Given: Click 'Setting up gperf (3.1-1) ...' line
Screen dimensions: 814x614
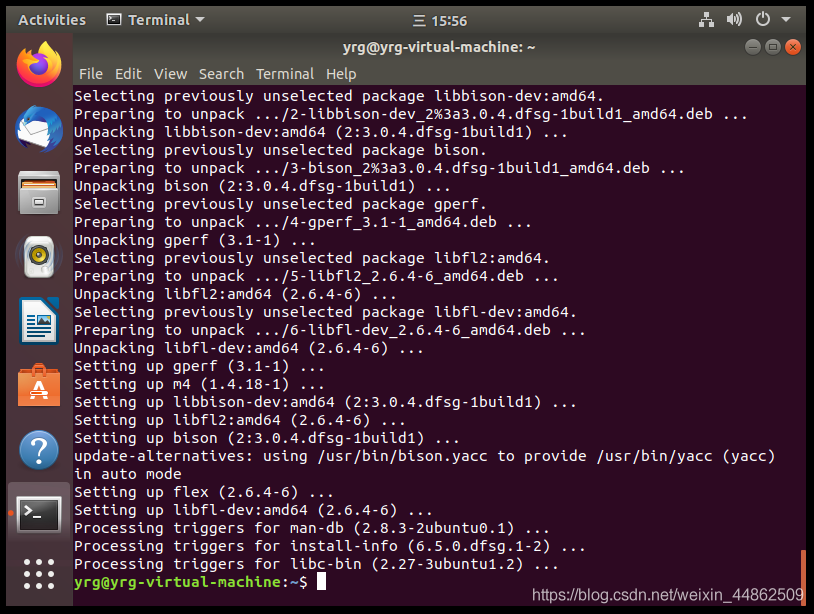Looking at the screenshot, I should point(199,366).
